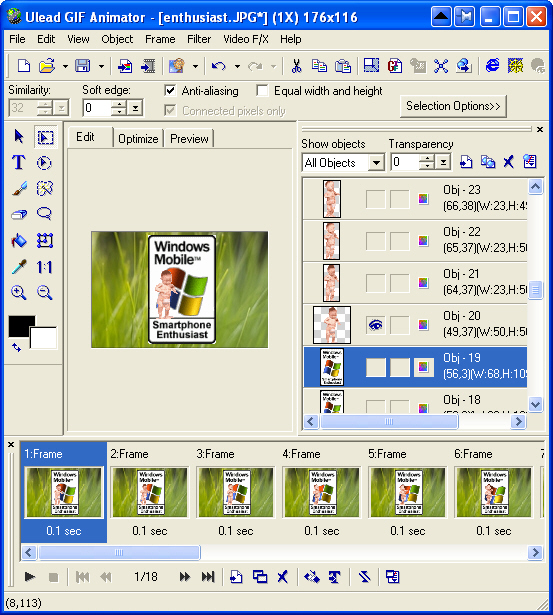Toggle the visibility box for Obj - 21
553x615 pixels.
point(376,283)
